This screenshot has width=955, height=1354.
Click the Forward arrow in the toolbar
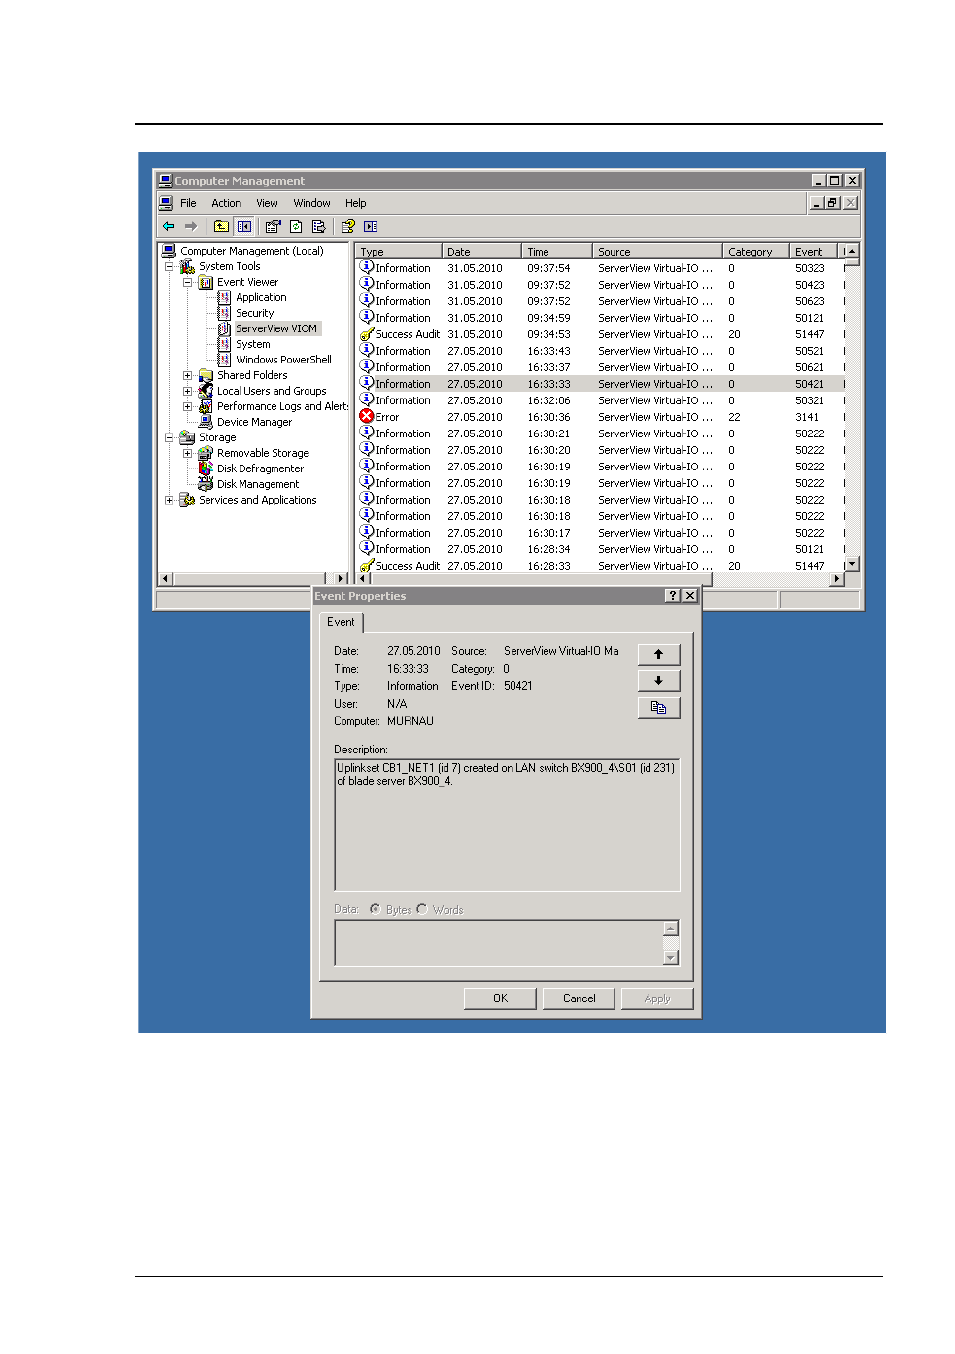click(x=190, y=226)
